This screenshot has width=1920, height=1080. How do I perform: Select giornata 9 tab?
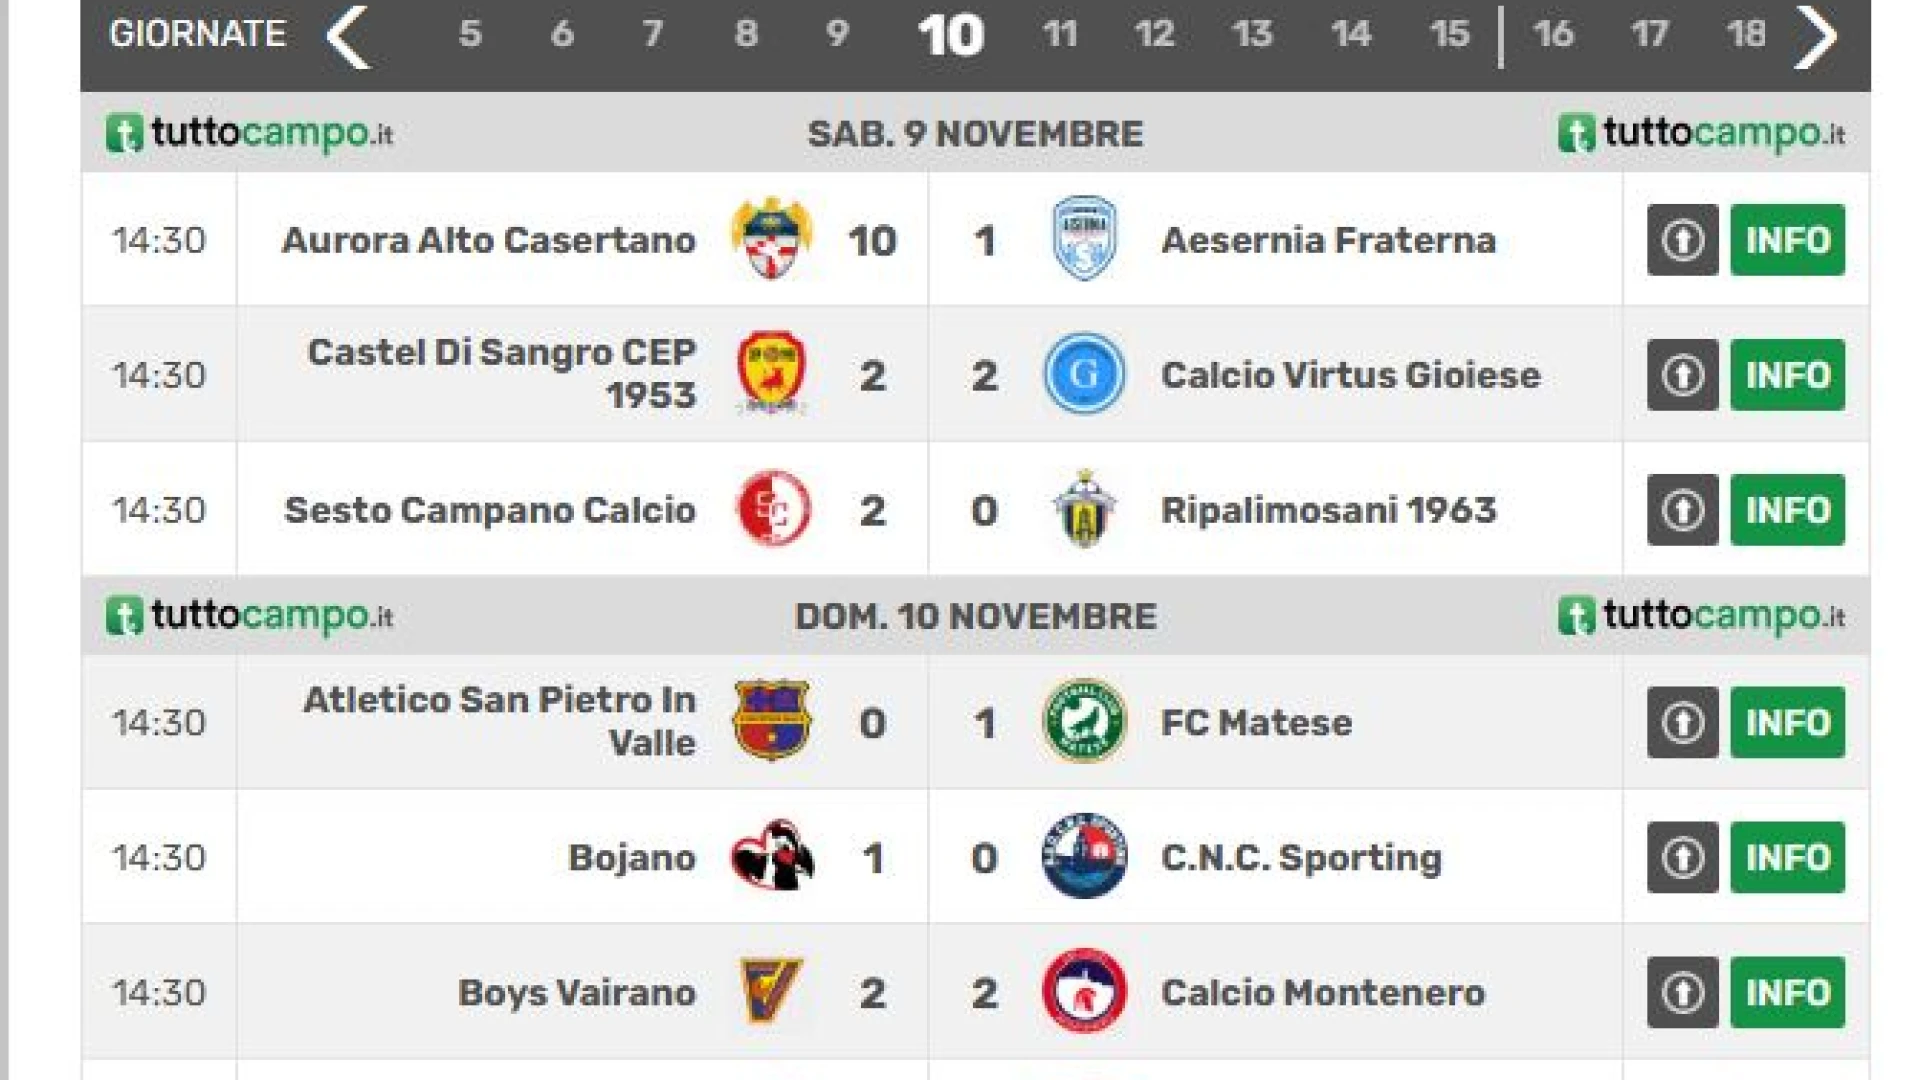pos(837,34)
